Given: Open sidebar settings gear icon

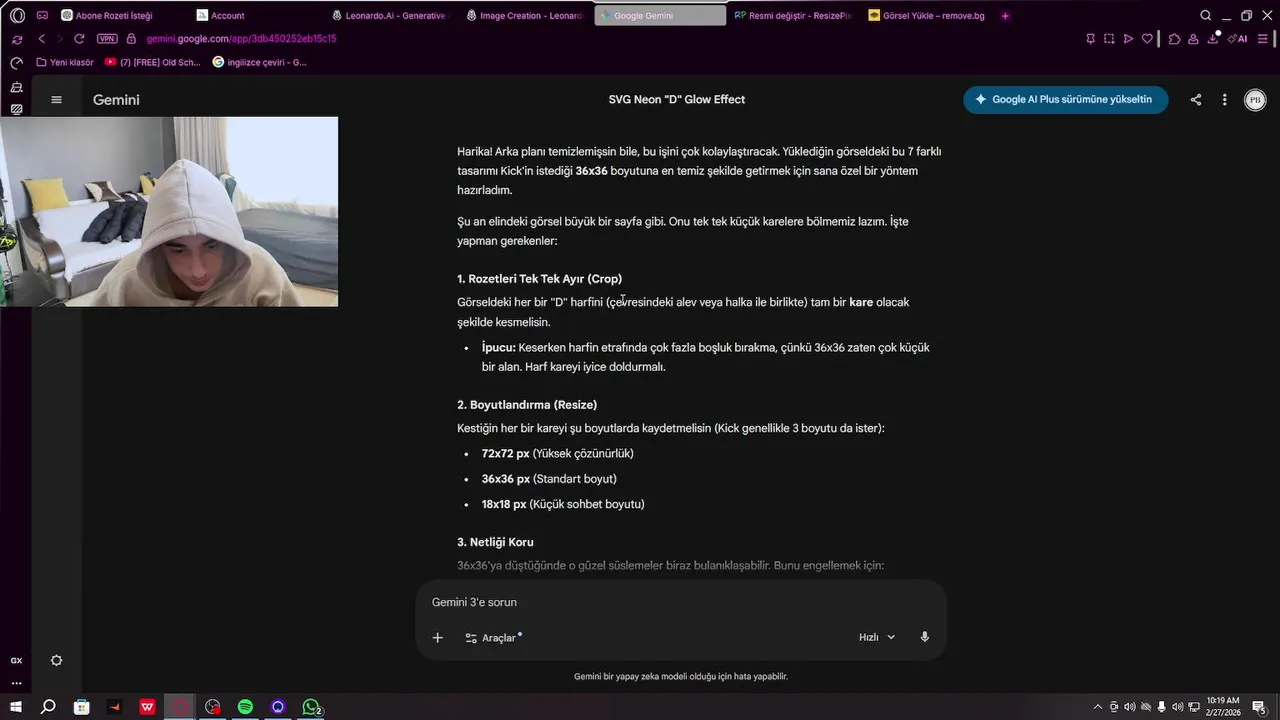Looking at the screenshot, I should point(56,660).
